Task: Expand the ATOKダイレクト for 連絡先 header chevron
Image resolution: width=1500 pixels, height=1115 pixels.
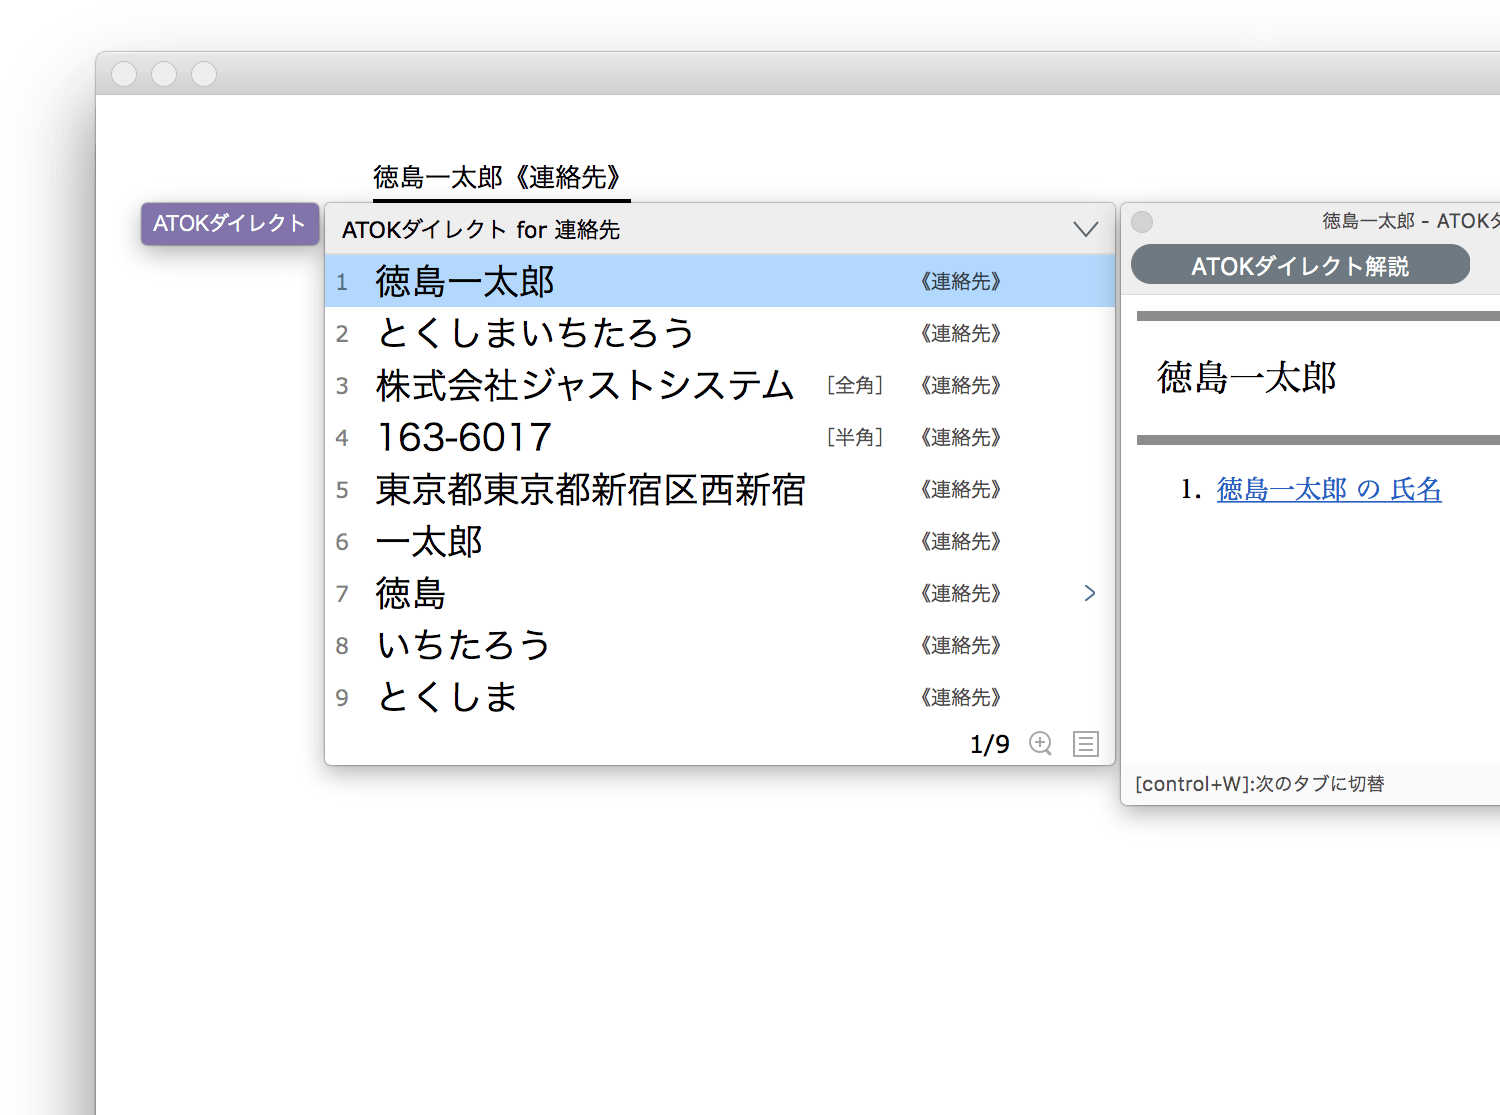Action: (x=1086, y=229)
